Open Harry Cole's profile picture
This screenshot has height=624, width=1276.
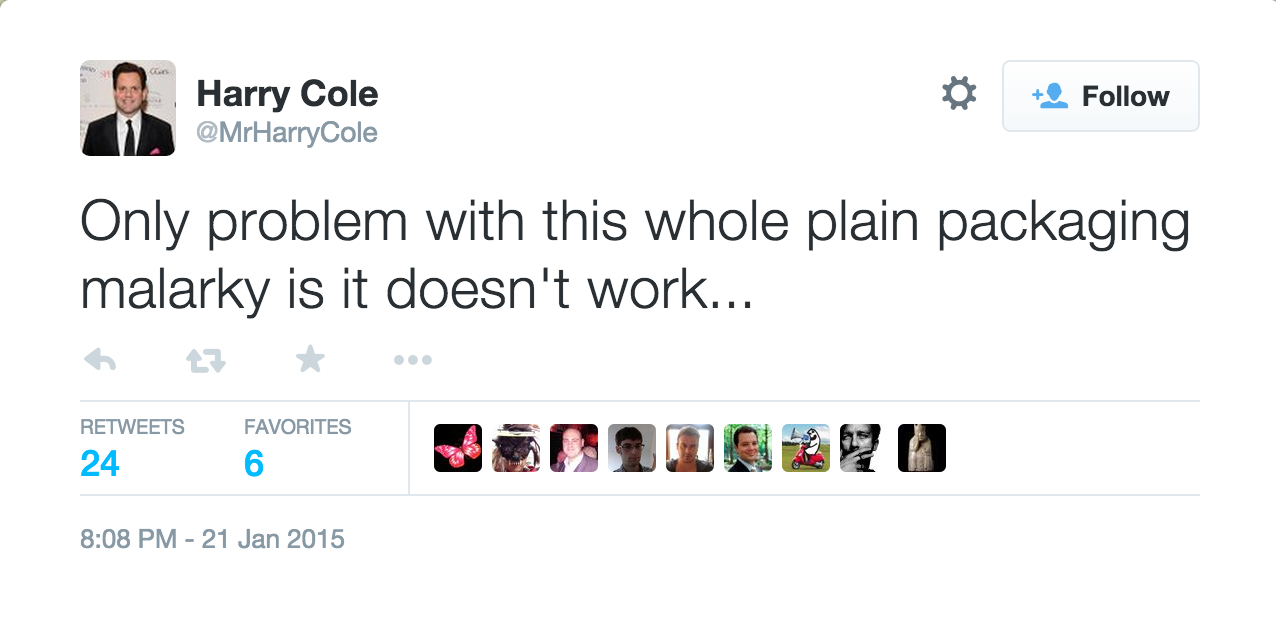point(128,108)
